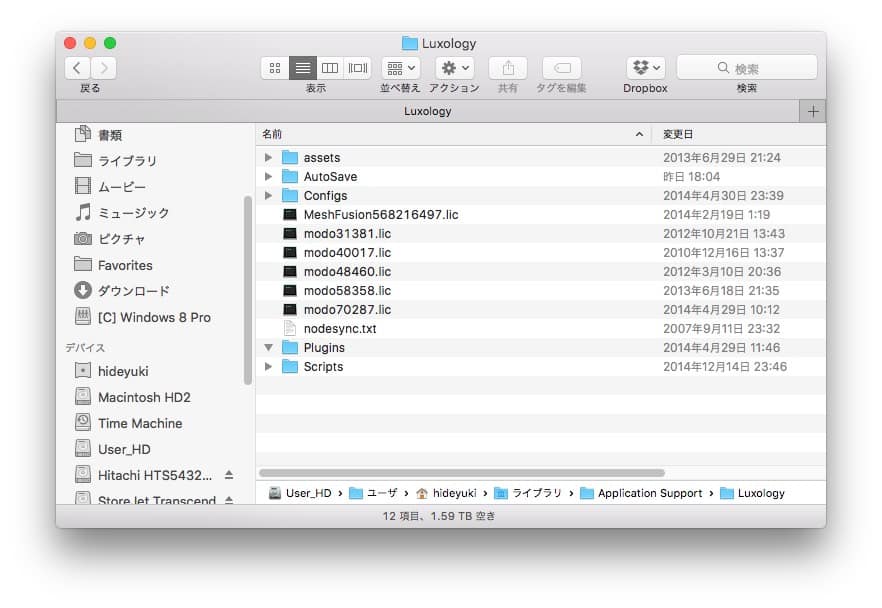Select modo70287.lic file
Viewport: 882px width, 608px height.
click(346, 310)
